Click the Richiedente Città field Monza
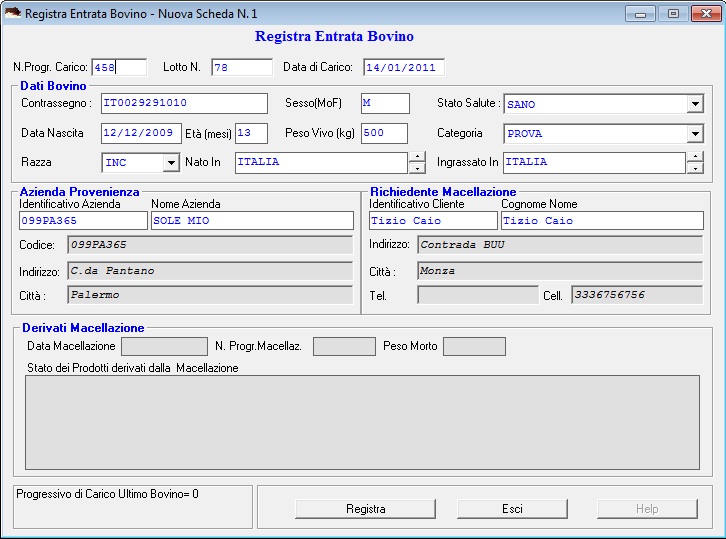 pos(560,271)
